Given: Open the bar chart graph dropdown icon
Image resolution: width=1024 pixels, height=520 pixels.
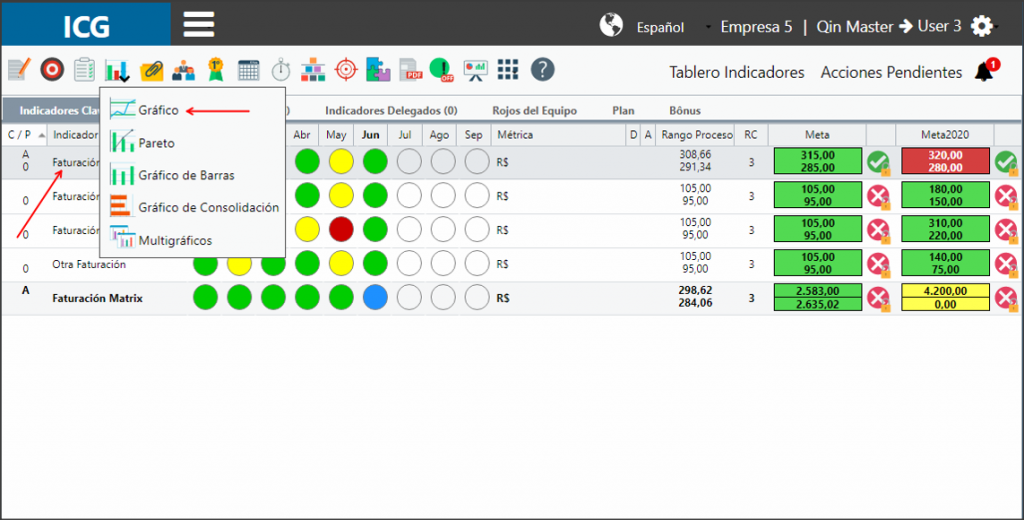Looking at the screenshot, I should coord(118,70).
